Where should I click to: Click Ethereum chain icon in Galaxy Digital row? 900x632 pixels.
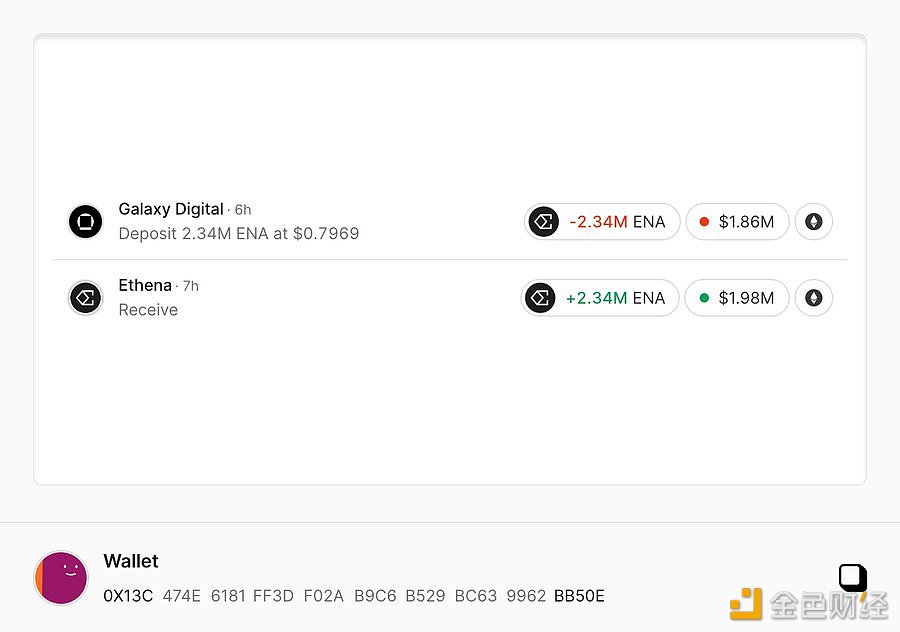(x=814, y=222)
